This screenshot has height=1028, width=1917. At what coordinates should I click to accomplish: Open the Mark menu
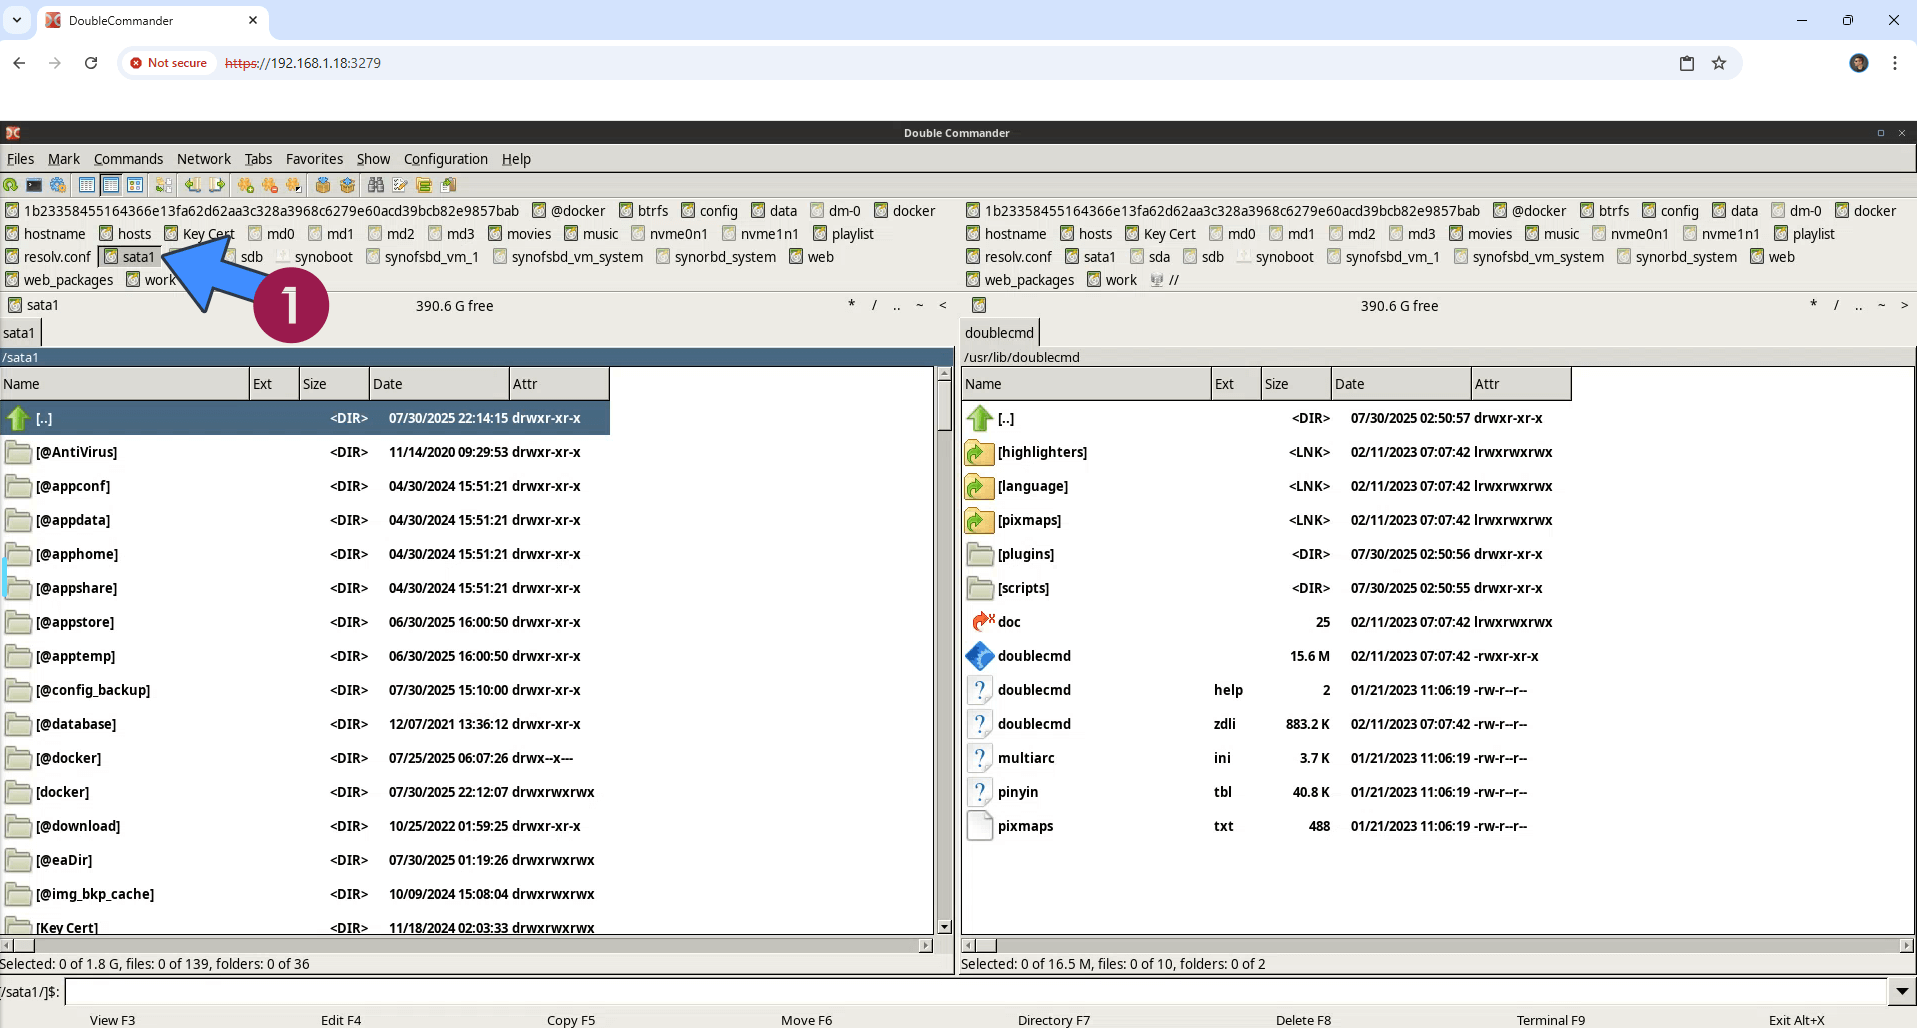tap(64, 159)
